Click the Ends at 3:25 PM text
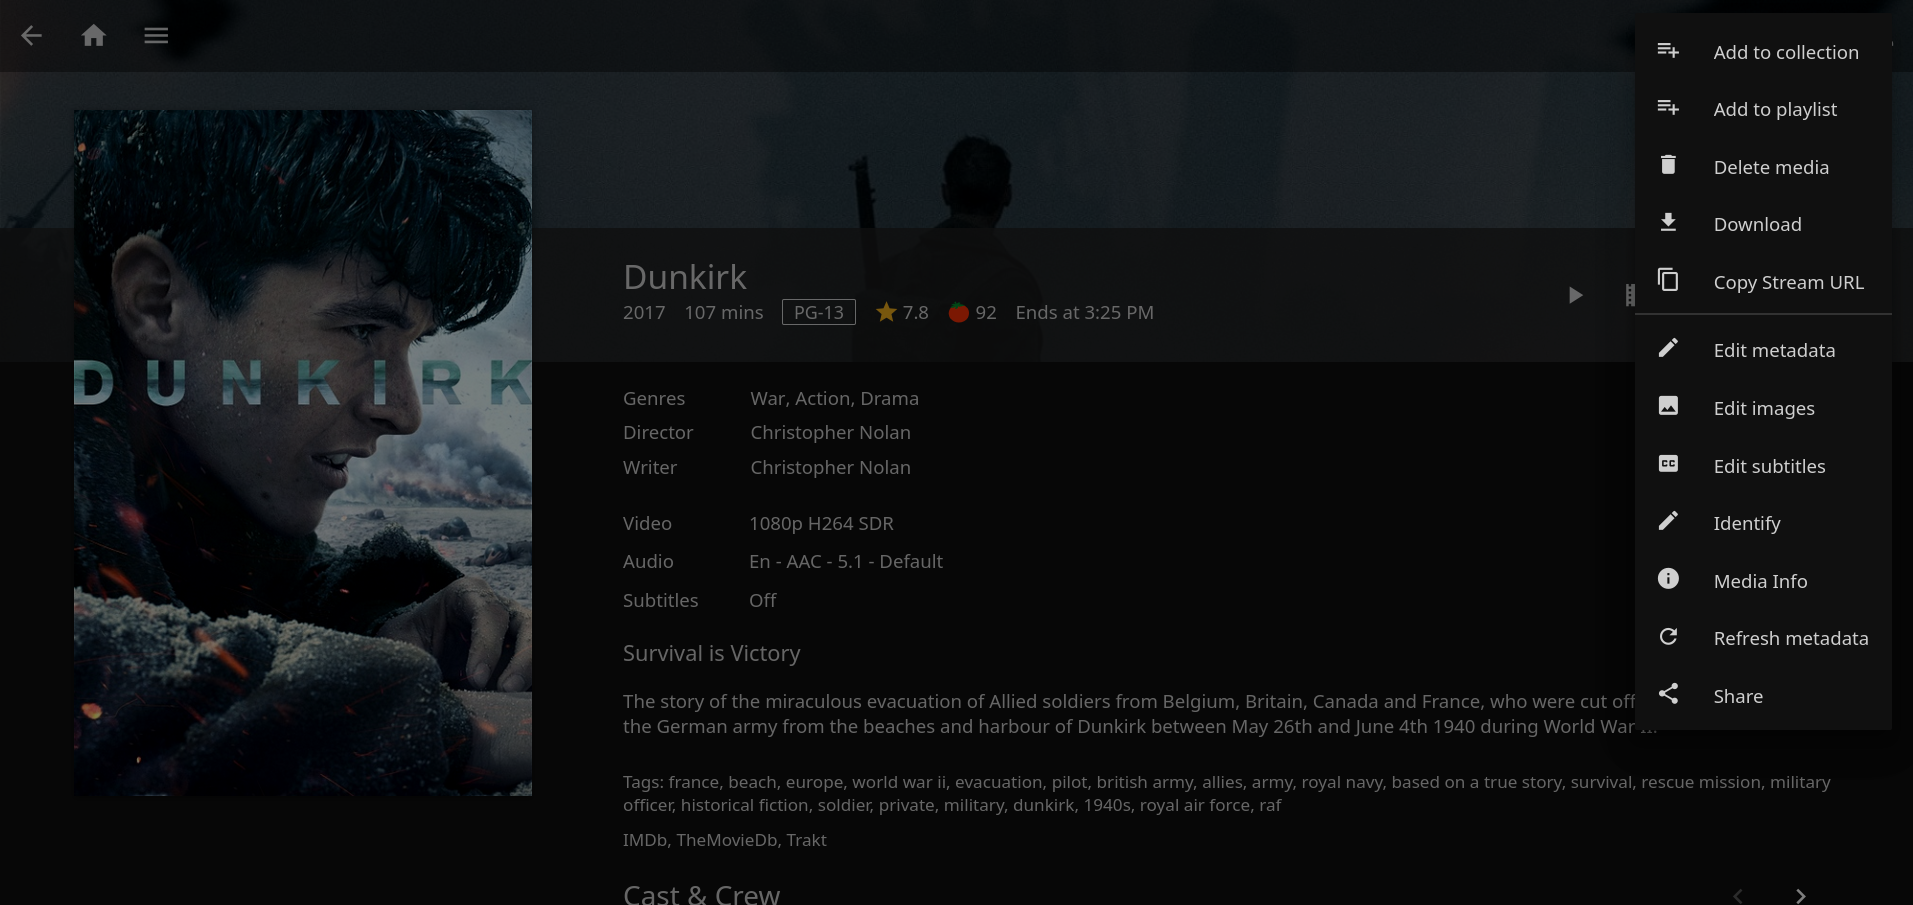Image resolution: width=1913 pixels, height=905 pixels. pyautogui.click(x=1084, y=312)
